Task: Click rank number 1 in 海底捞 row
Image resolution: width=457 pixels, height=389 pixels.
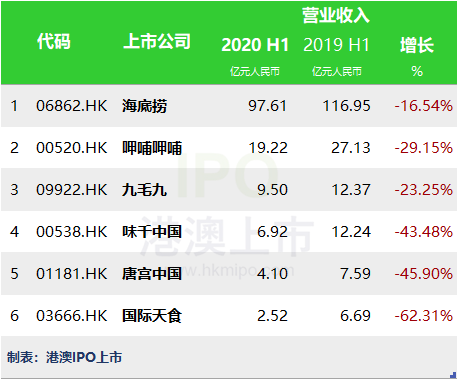Action: click(x=14, y=106)
